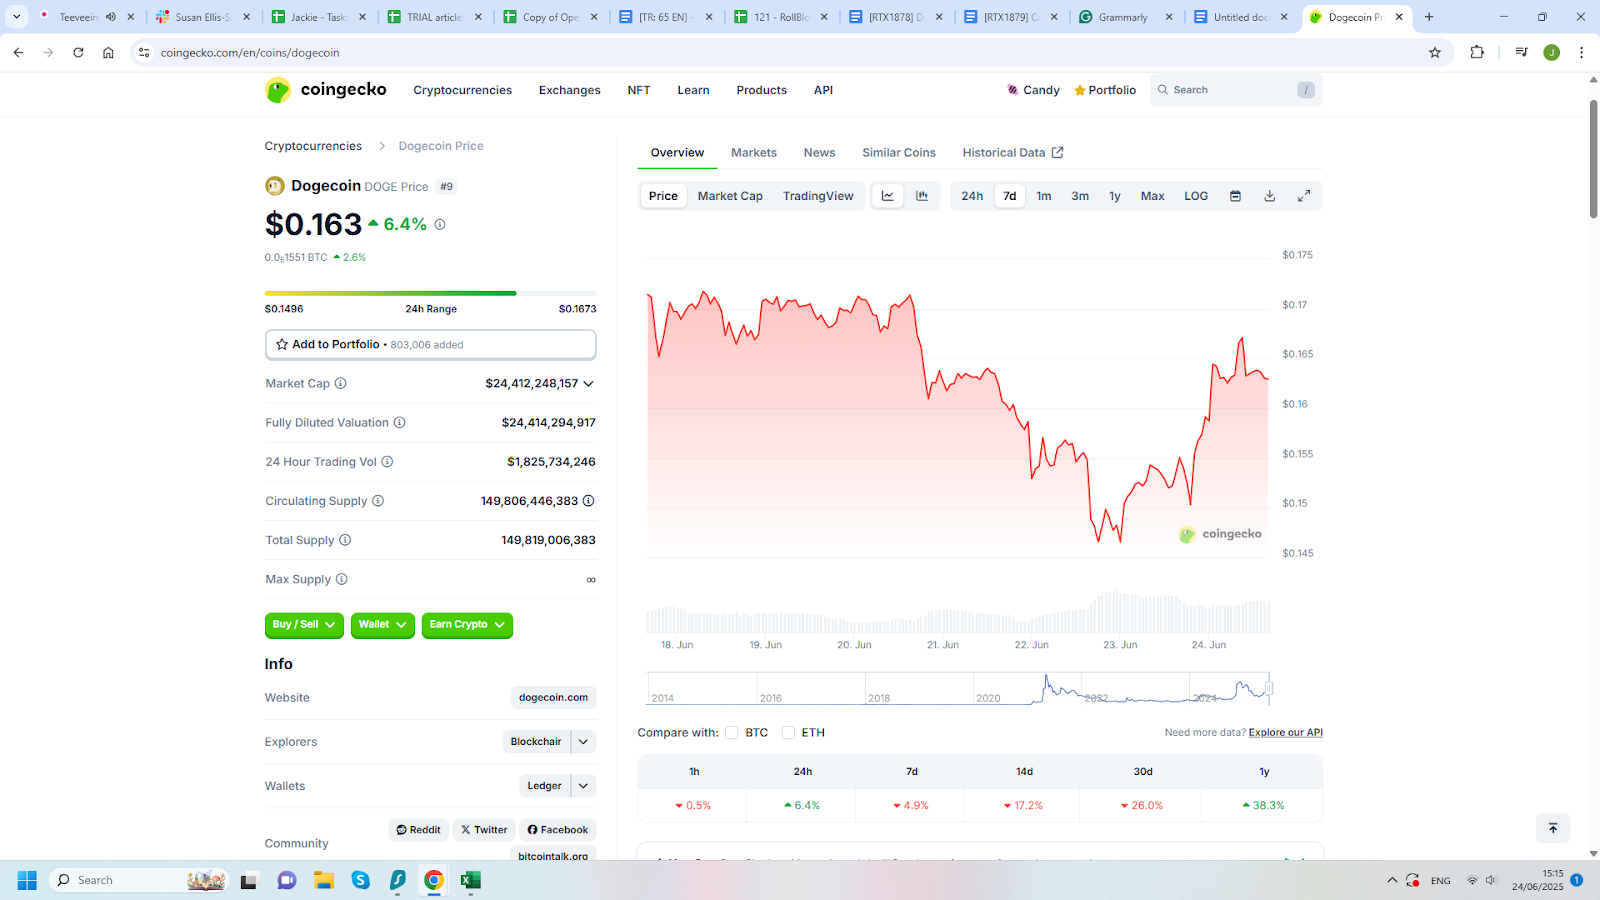Focus the CoinGecko search field
This screenshot has width=1600, height=900.
[1236, 90]
